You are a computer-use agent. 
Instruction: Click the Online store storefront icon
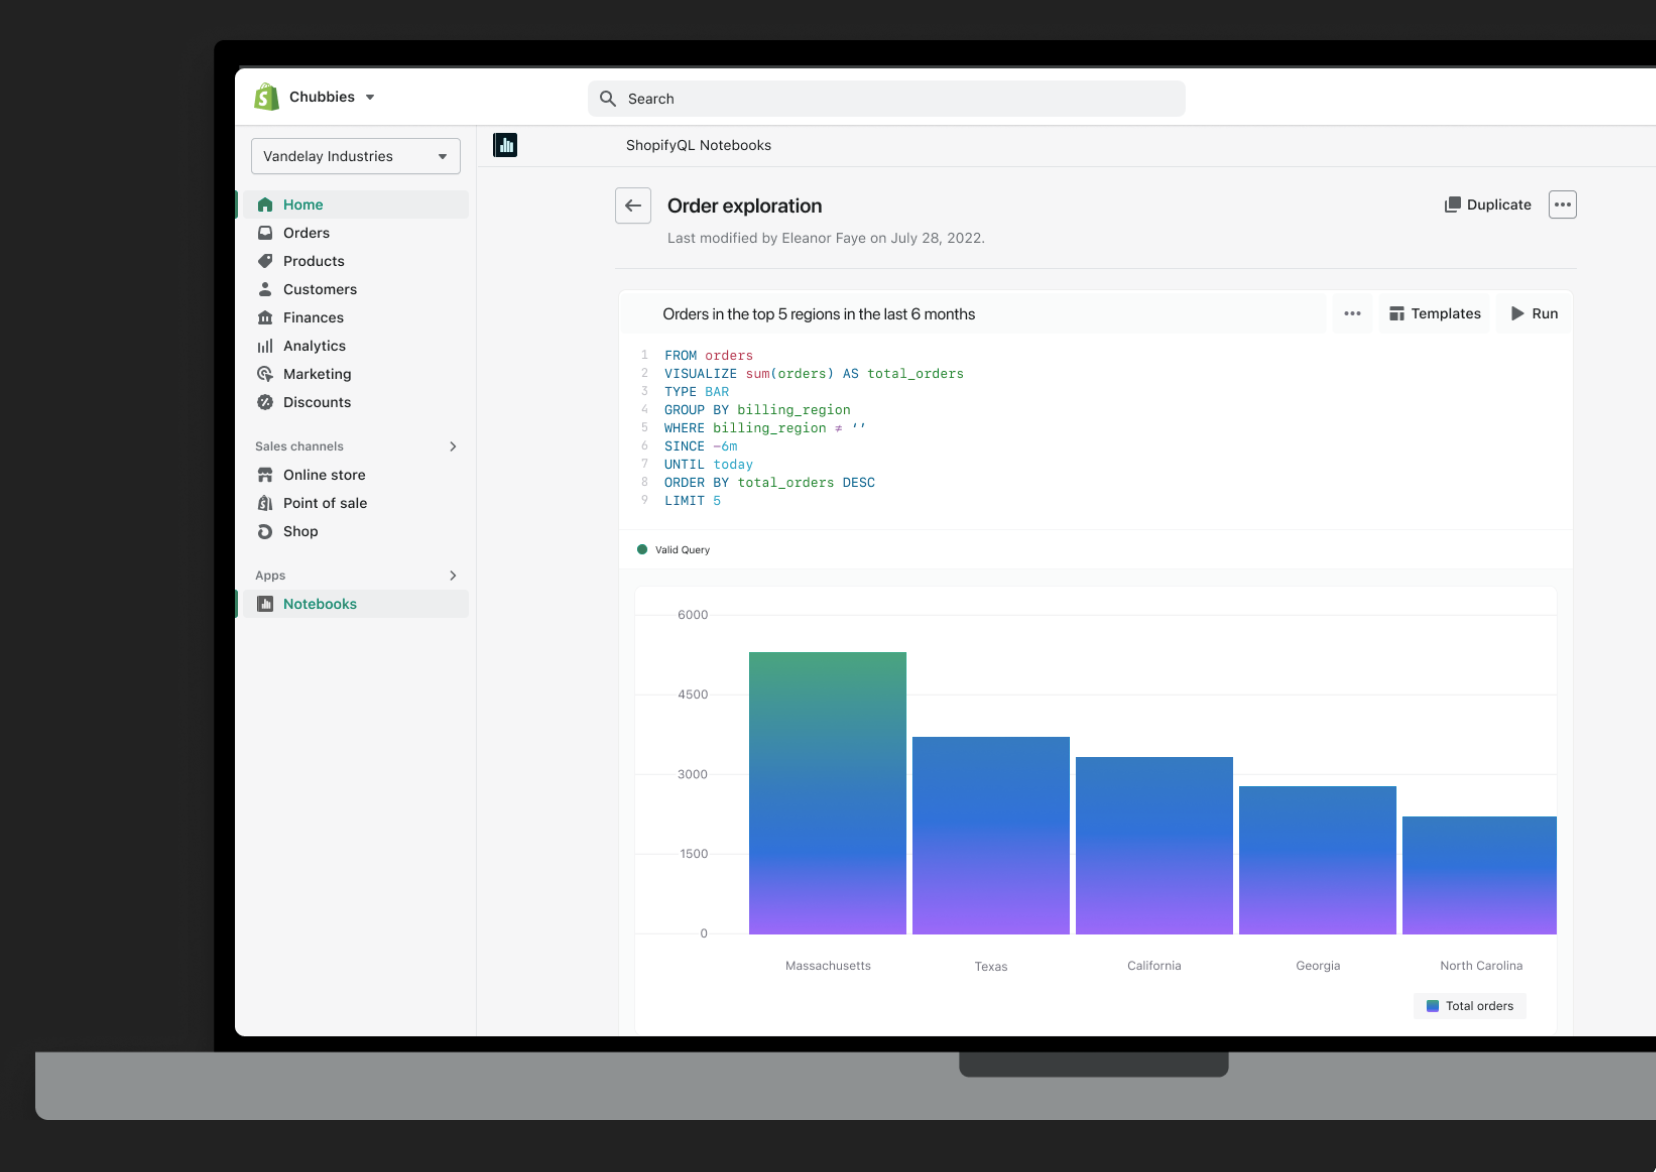265,475
